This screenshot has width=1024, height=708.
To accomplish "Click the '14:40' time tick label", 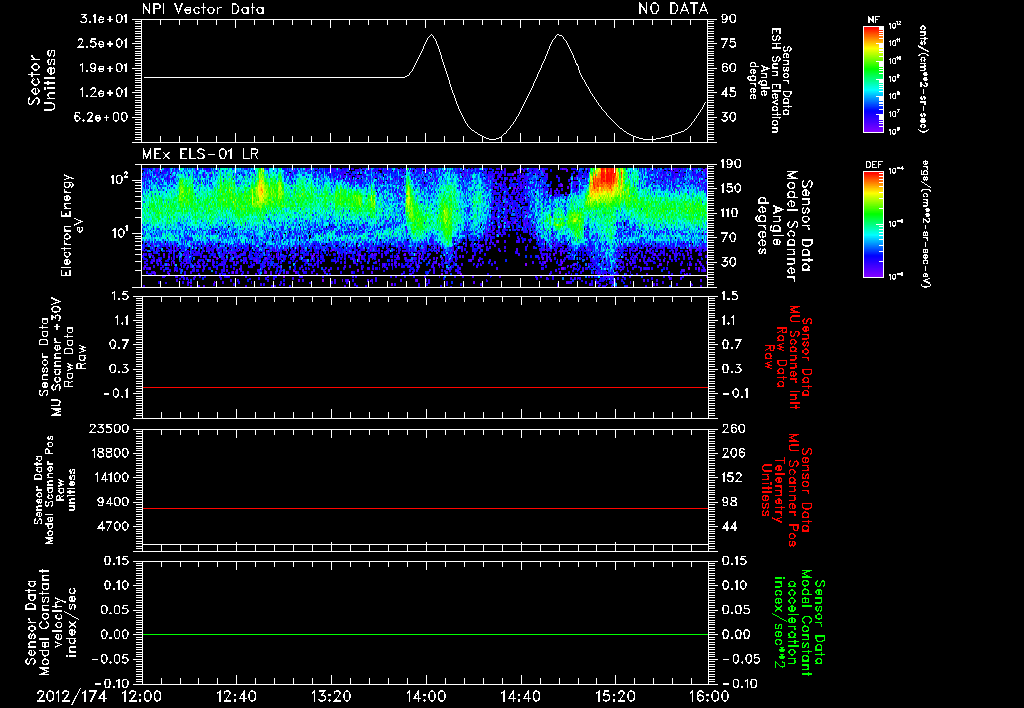I will pyautogui.click(x=520, y=696).
